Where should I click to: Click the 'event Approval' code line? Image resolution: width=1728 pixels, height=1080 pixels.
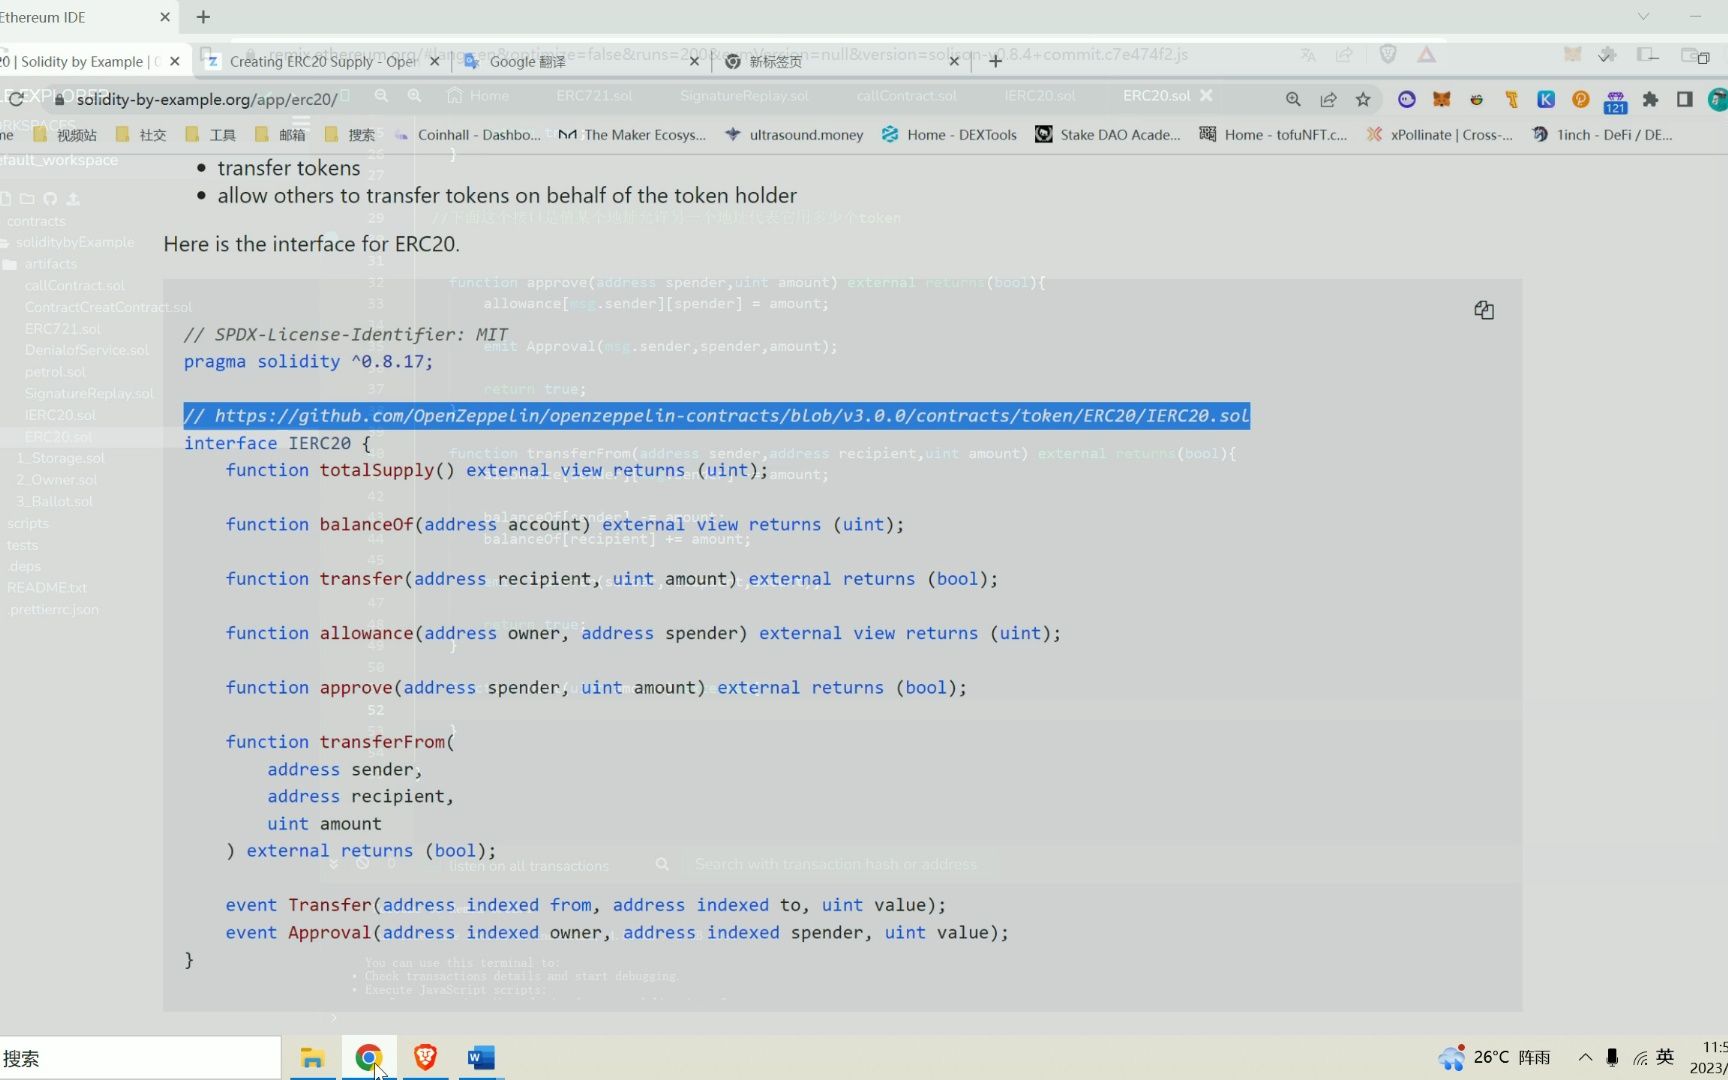click(617, 932)
